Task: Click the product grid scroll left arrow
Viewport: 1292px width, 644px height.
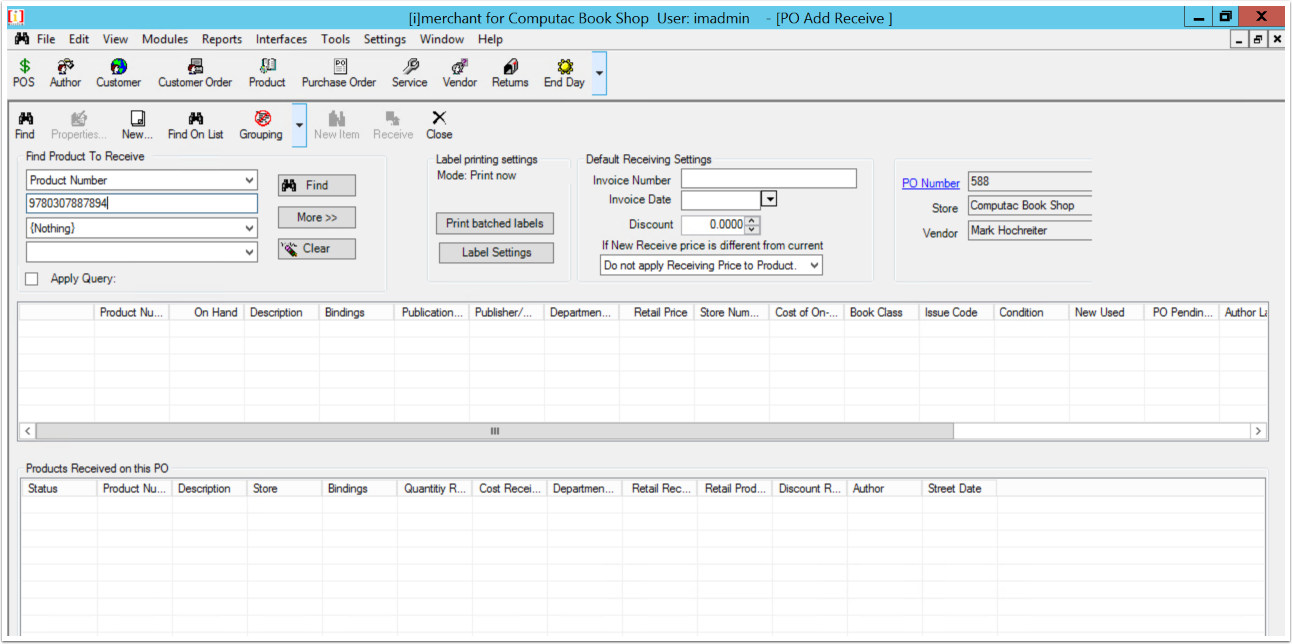Action: pyautogui.click(x=28, y=431)
